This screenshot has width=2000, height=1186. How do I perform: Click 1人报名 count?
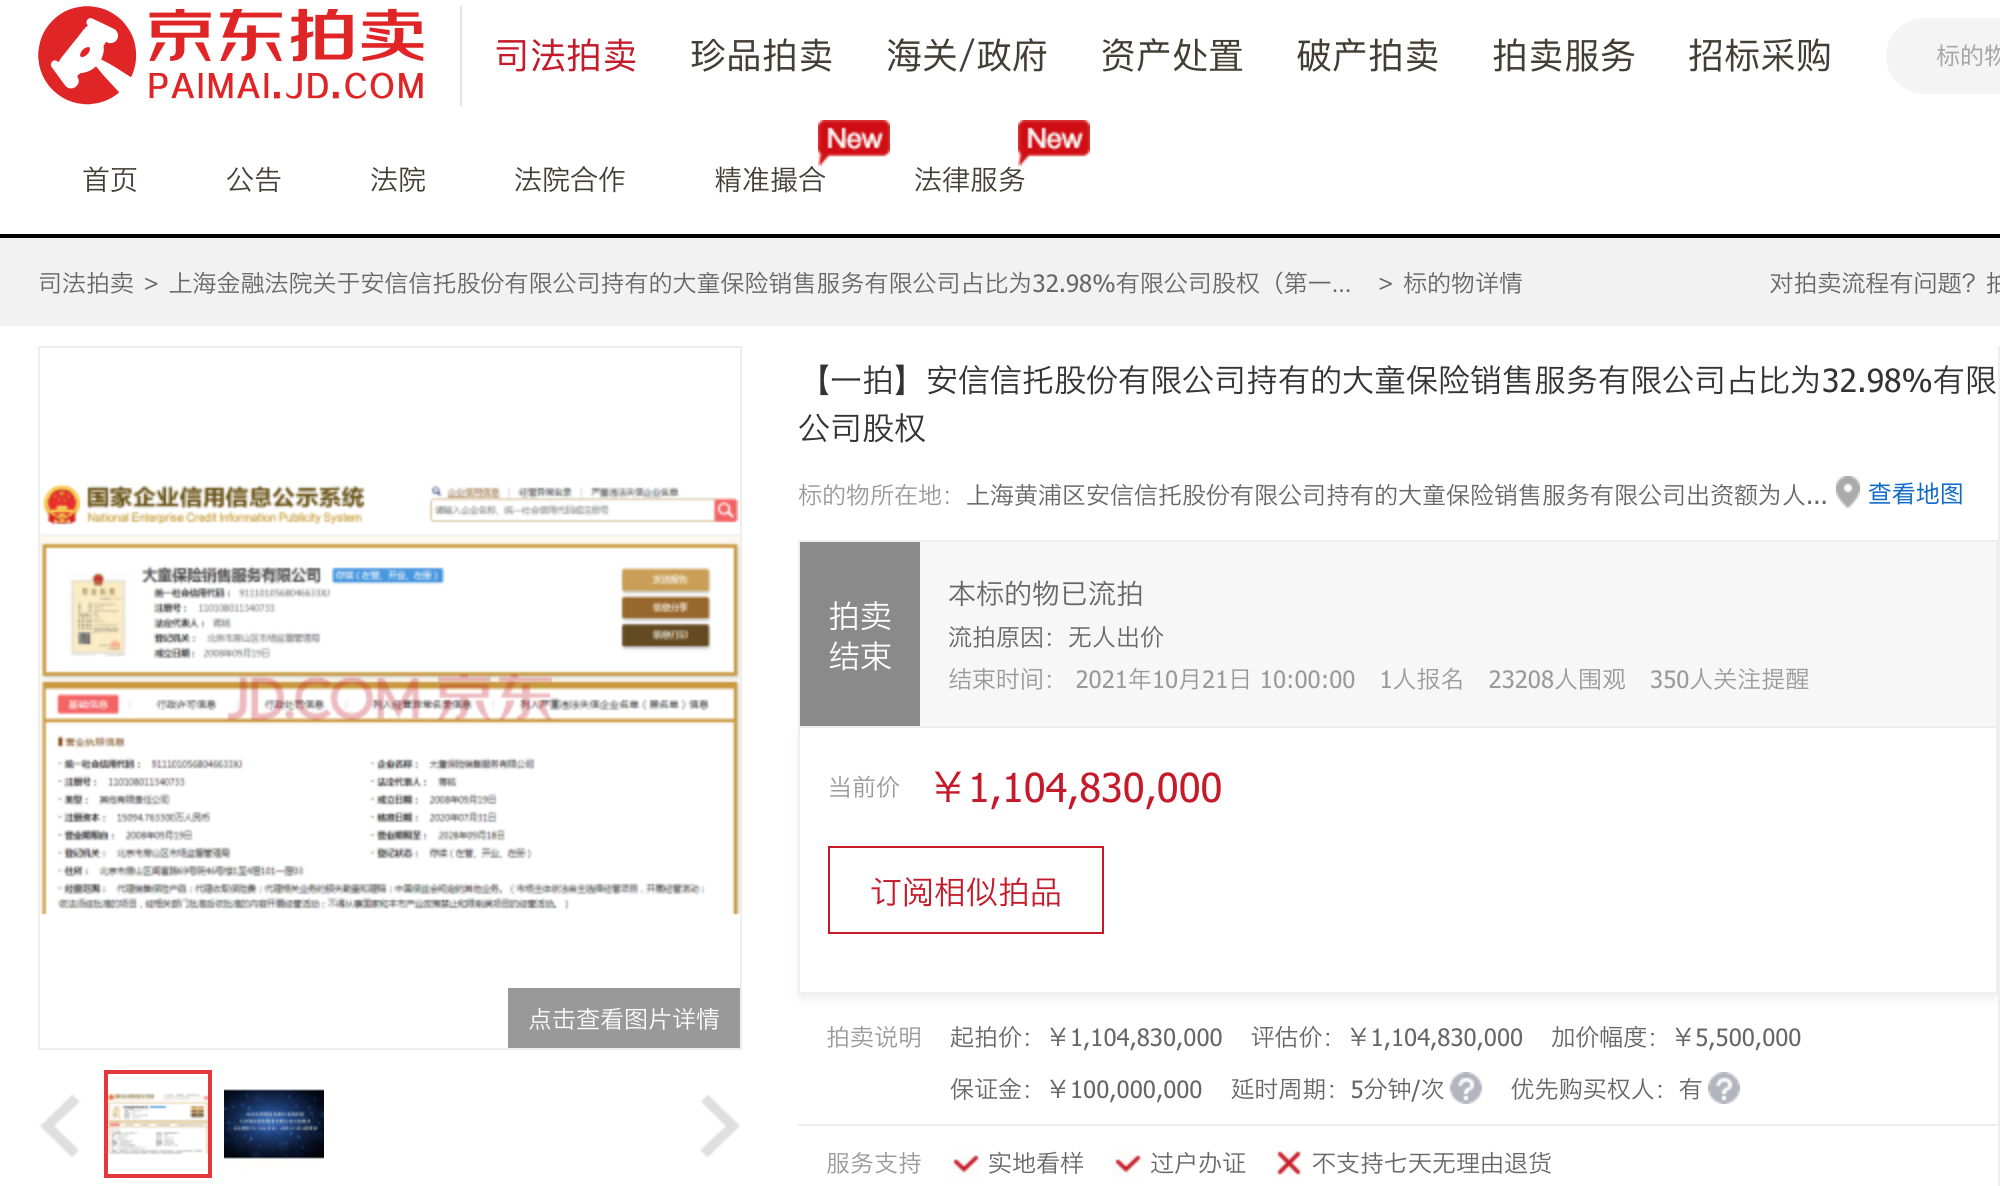click(x=1421, y=680)
